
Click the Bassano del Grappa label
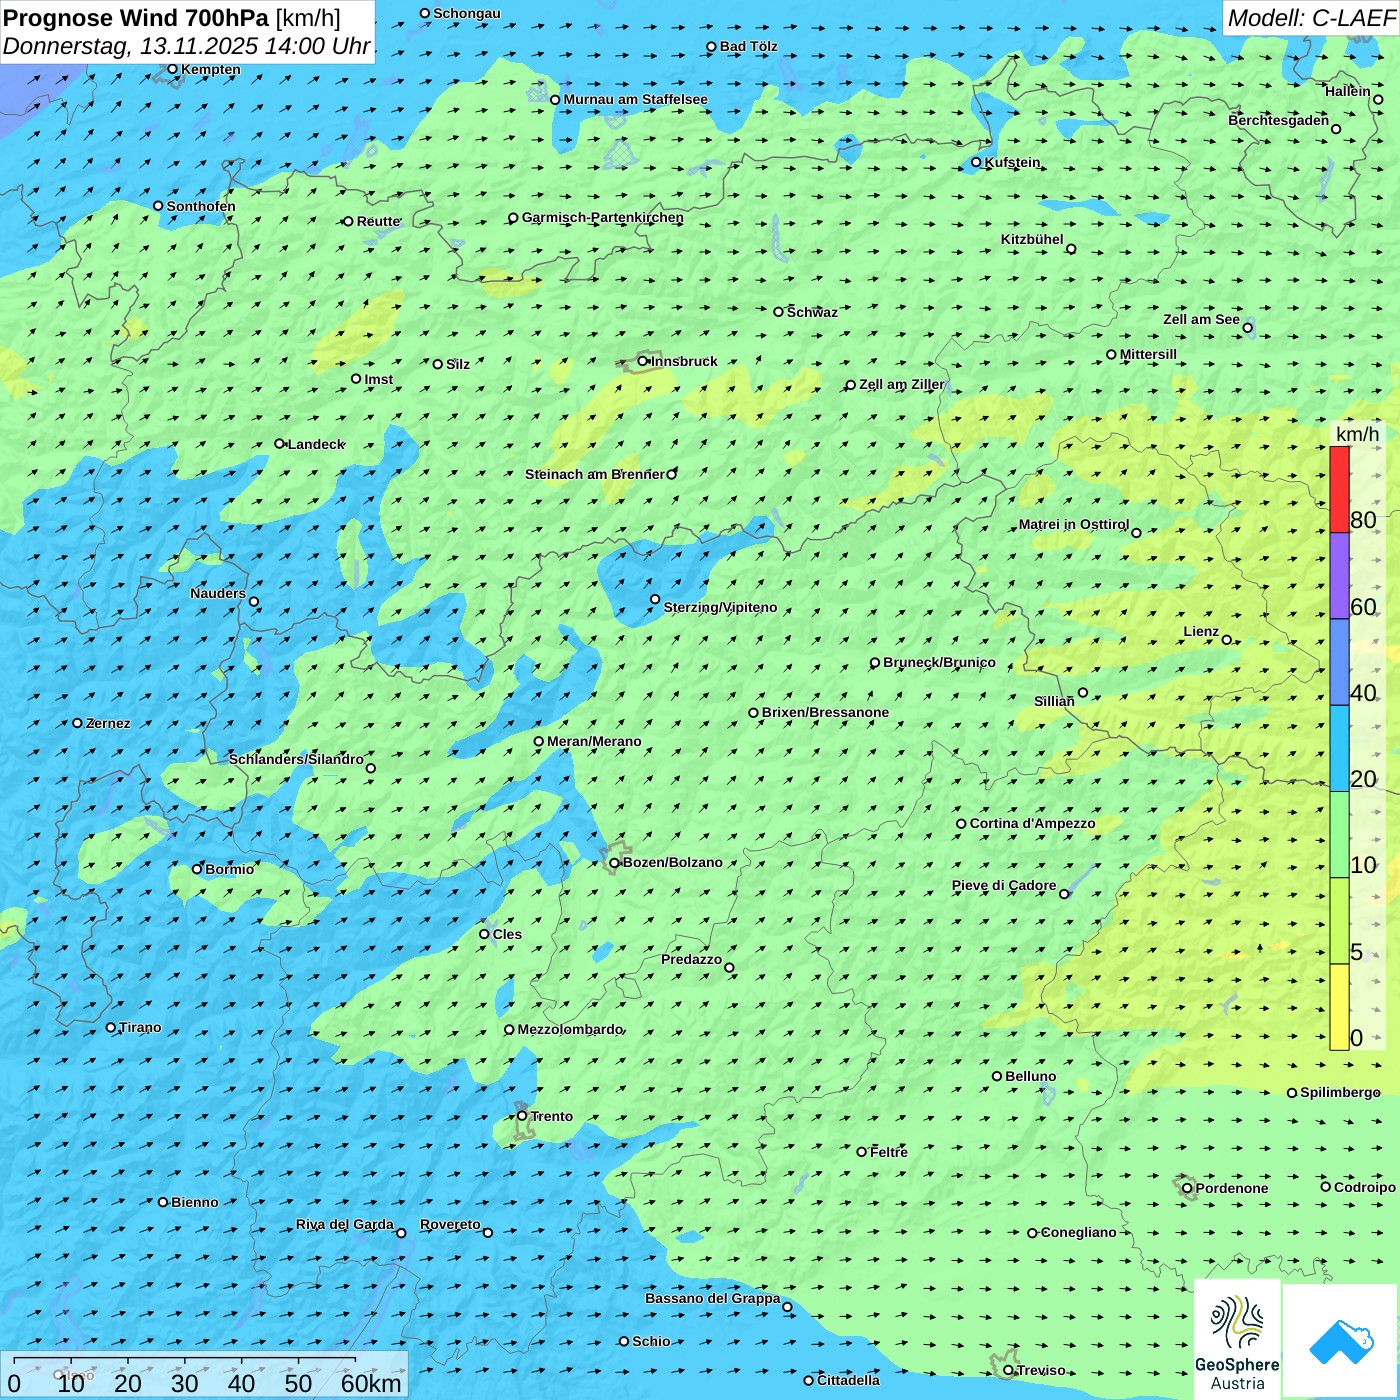(x=712, y=1298)
